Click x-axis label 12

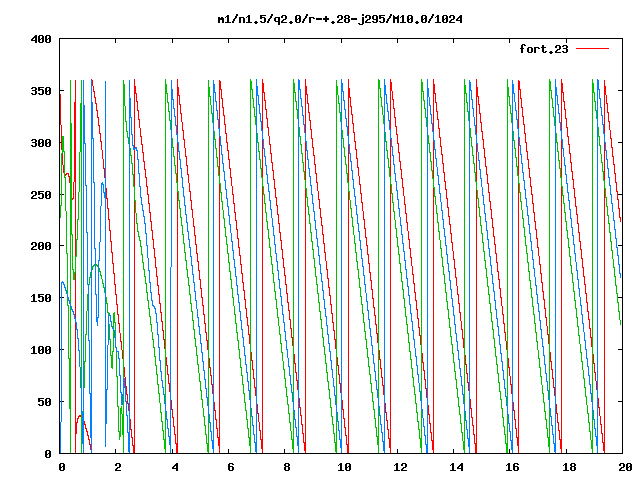click(400, 467)
